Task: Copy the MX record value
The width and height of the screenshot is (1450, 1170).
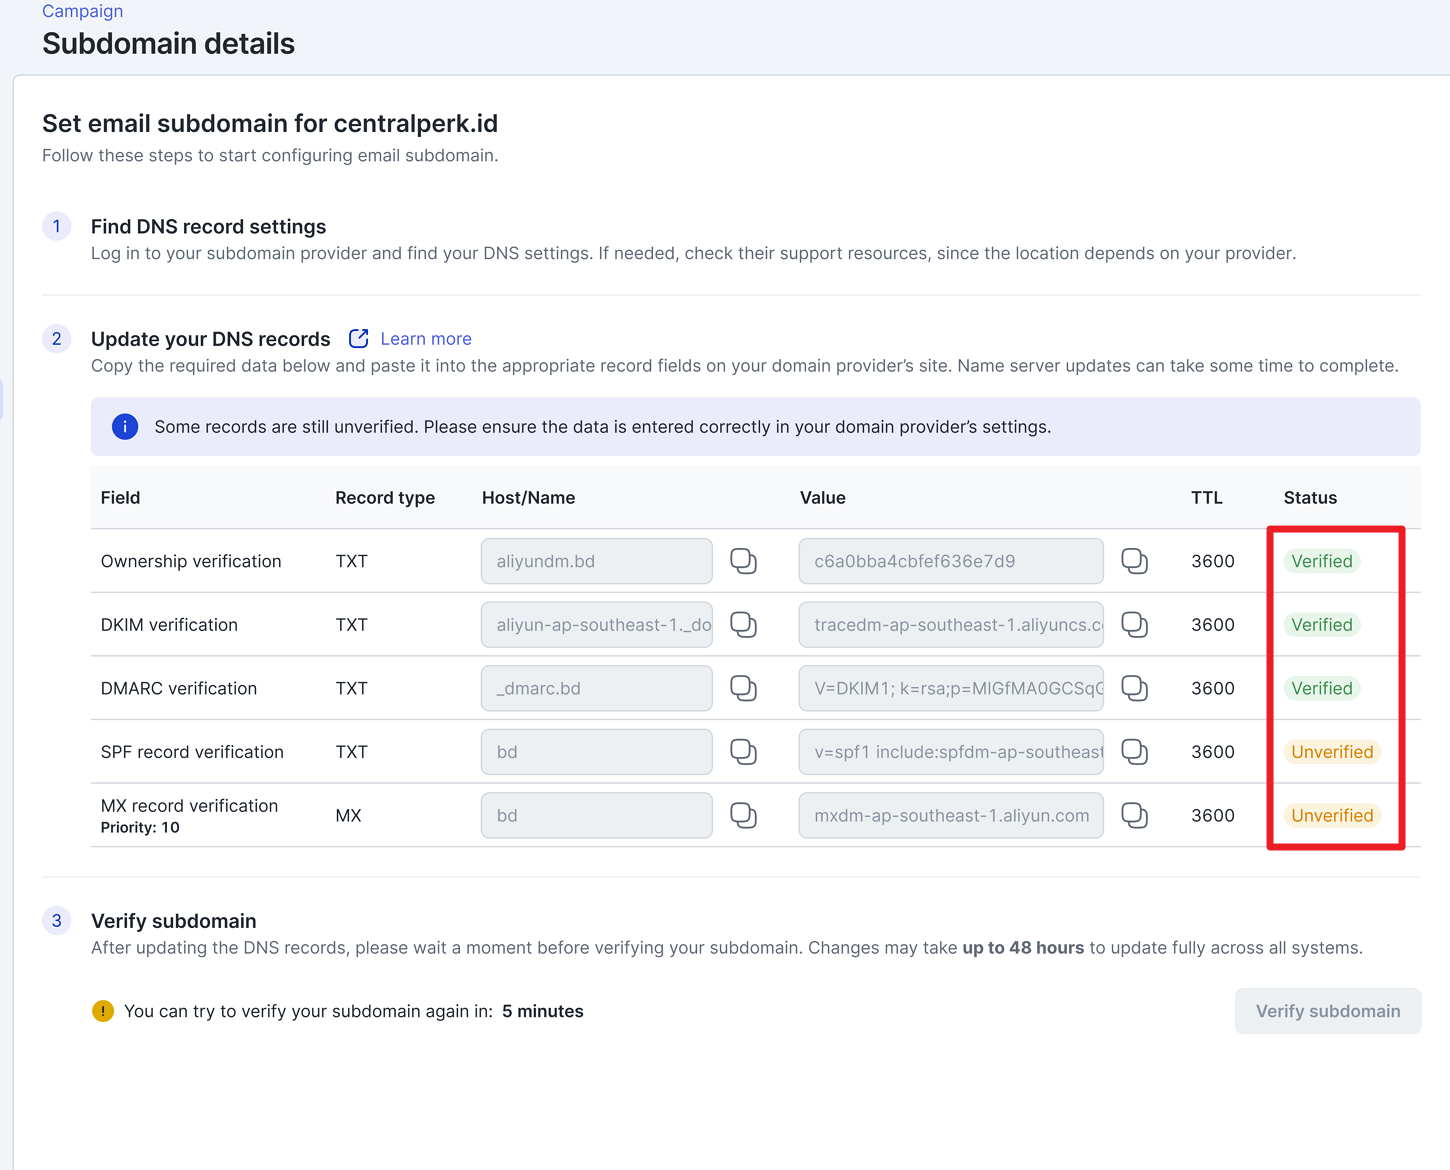Action: (1134, 815)
